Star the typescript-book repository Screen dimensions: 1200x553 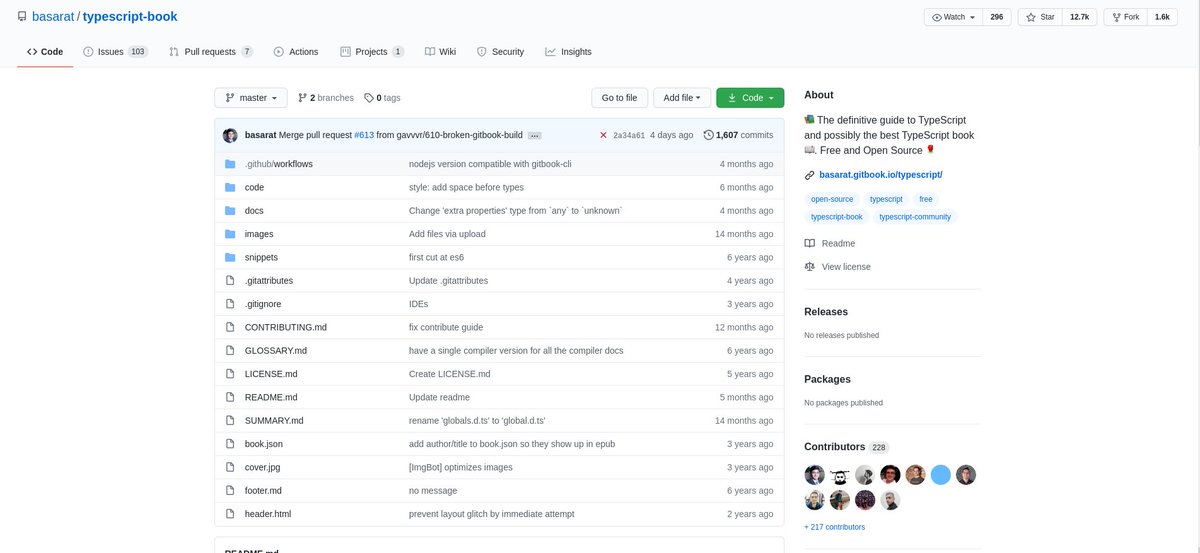click(1041, 17)
